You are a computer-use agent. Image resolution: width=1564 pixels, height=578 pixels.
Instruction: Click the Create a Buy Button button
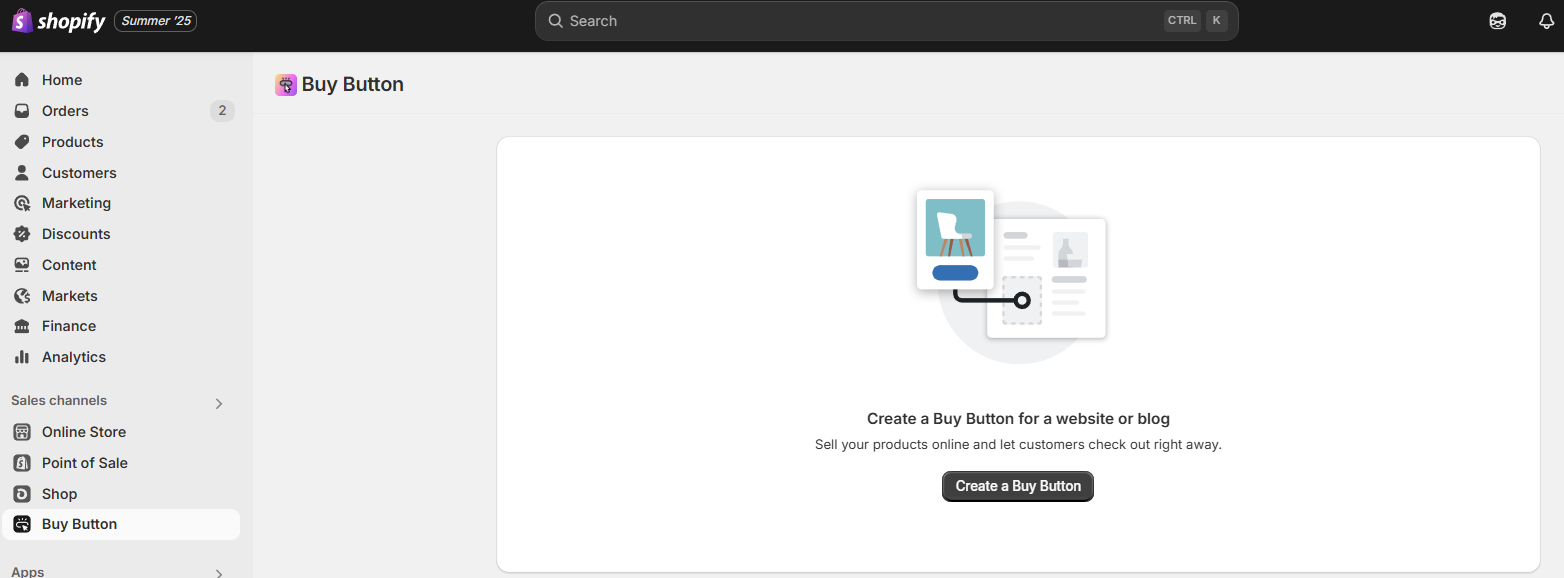1018,486
